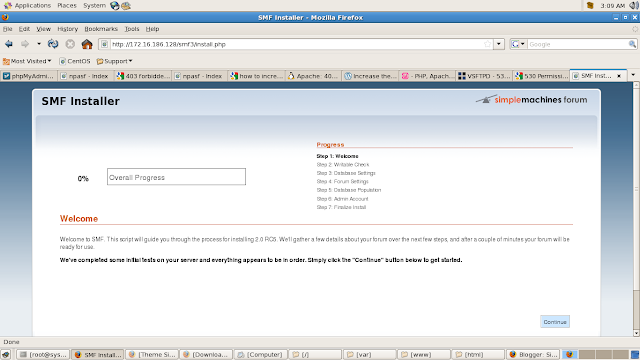Screen dimensions: 640x360
Task: Expand the Support bookmarks folder
Action: (114, 61)
